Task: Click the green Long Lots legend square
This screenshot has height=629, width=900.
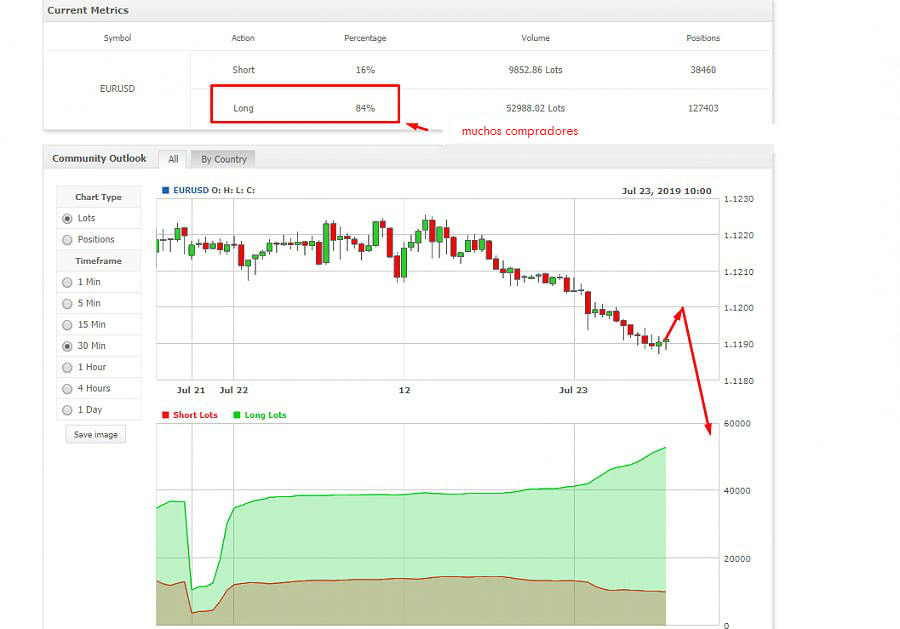Action: coord(236,415)
